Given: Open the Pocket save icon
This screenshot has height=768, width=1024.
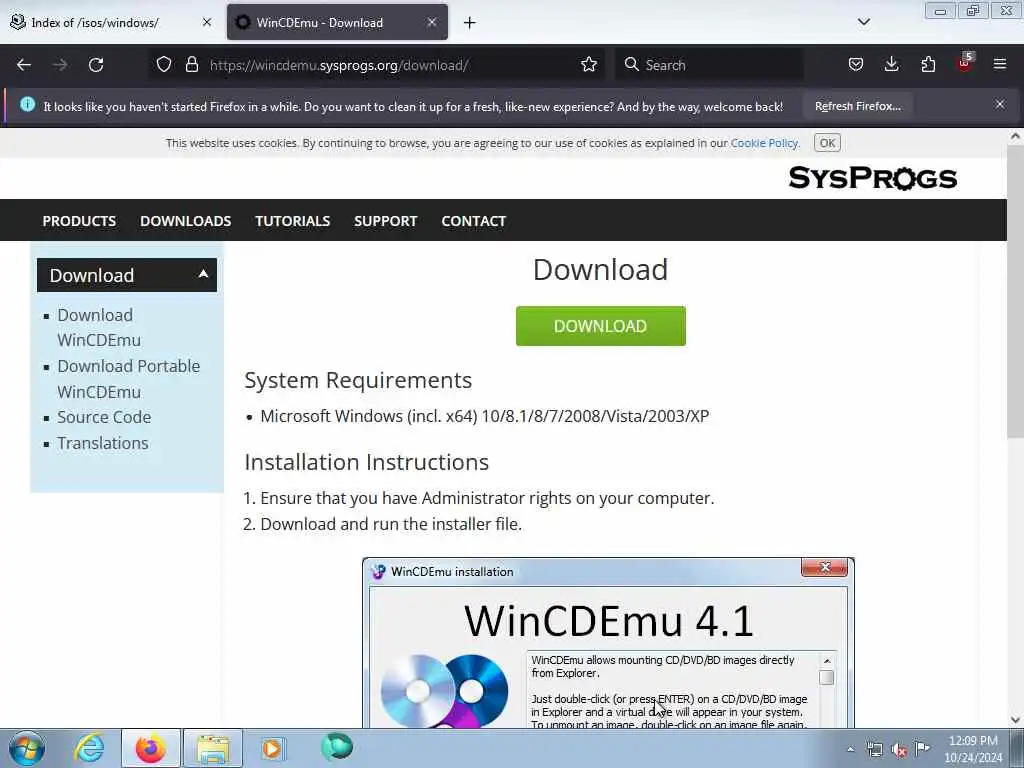Looking at the screenshot, I should (x=856, y=65).
